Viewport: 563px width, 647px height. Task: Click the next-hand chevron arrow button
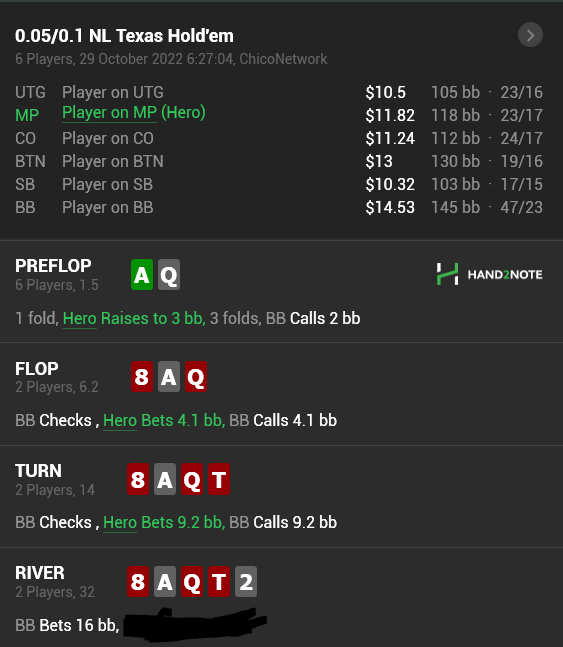[x=530, y=35]
